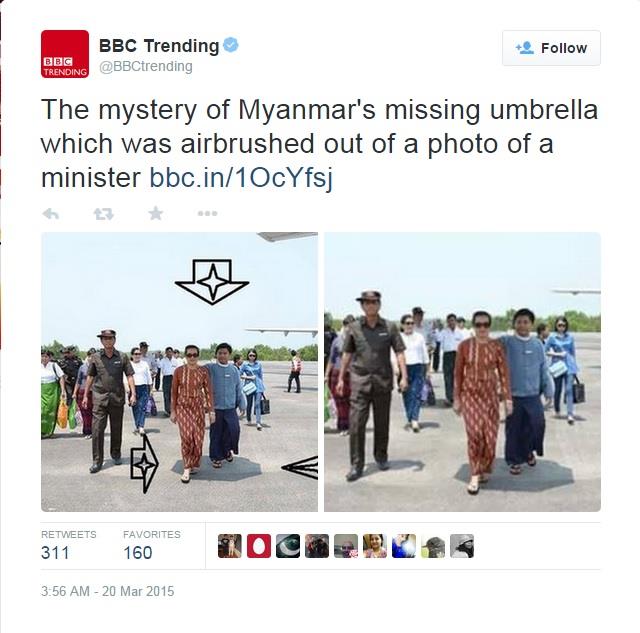Open the bbc.in/1OcYfsj link
The height and width of the screenshot is (633, 640).
pyautogui.click(x=241, y=178)
